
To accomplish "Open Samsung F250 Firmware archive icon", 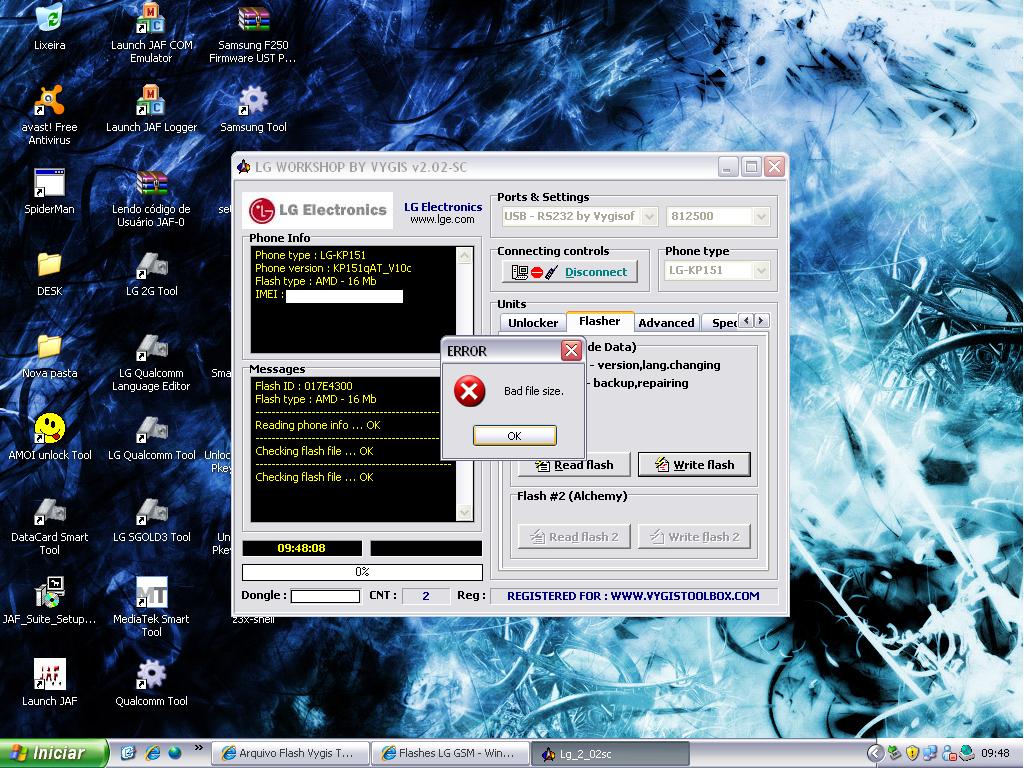I will pos(253,19).
